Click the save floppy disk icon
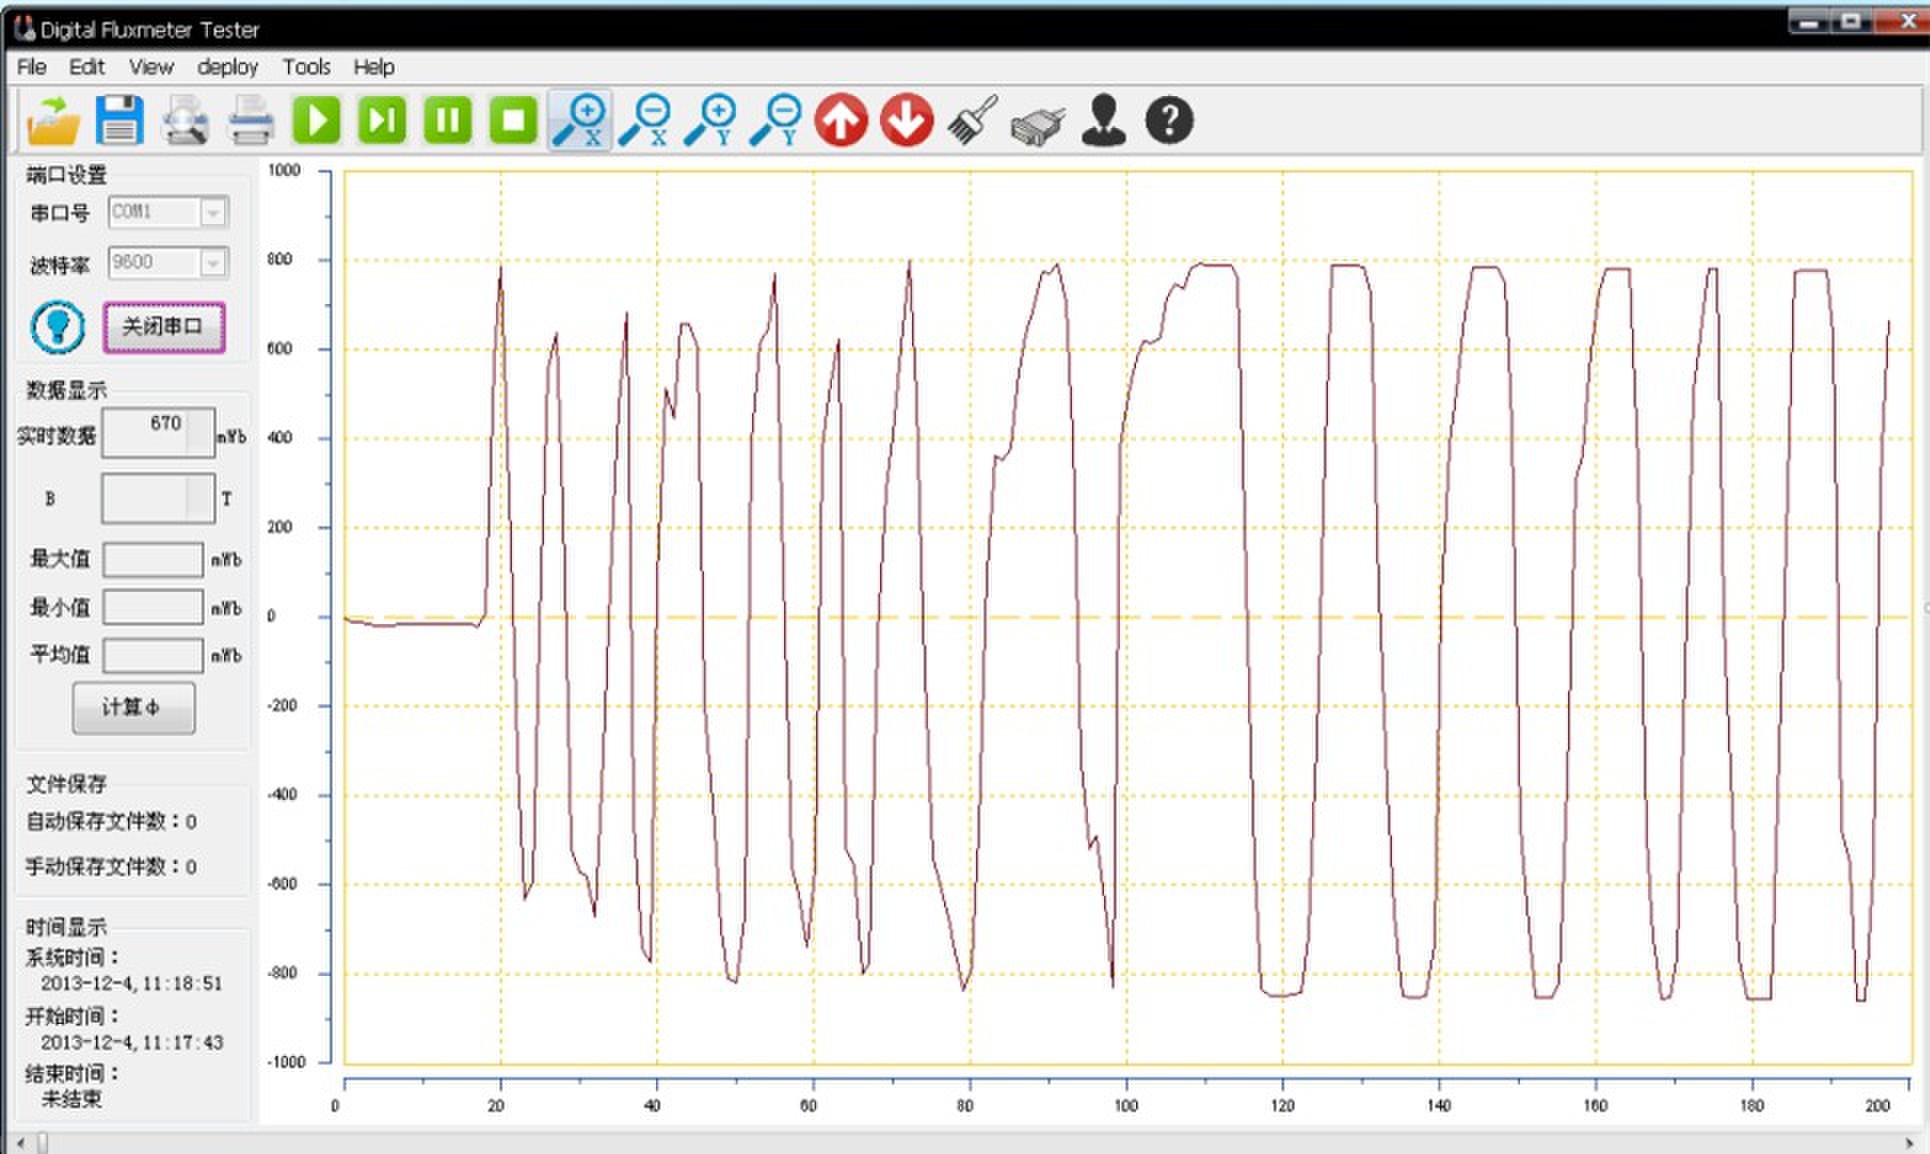The height and width of the screenshot is (1154, 1930). [119, 120]
